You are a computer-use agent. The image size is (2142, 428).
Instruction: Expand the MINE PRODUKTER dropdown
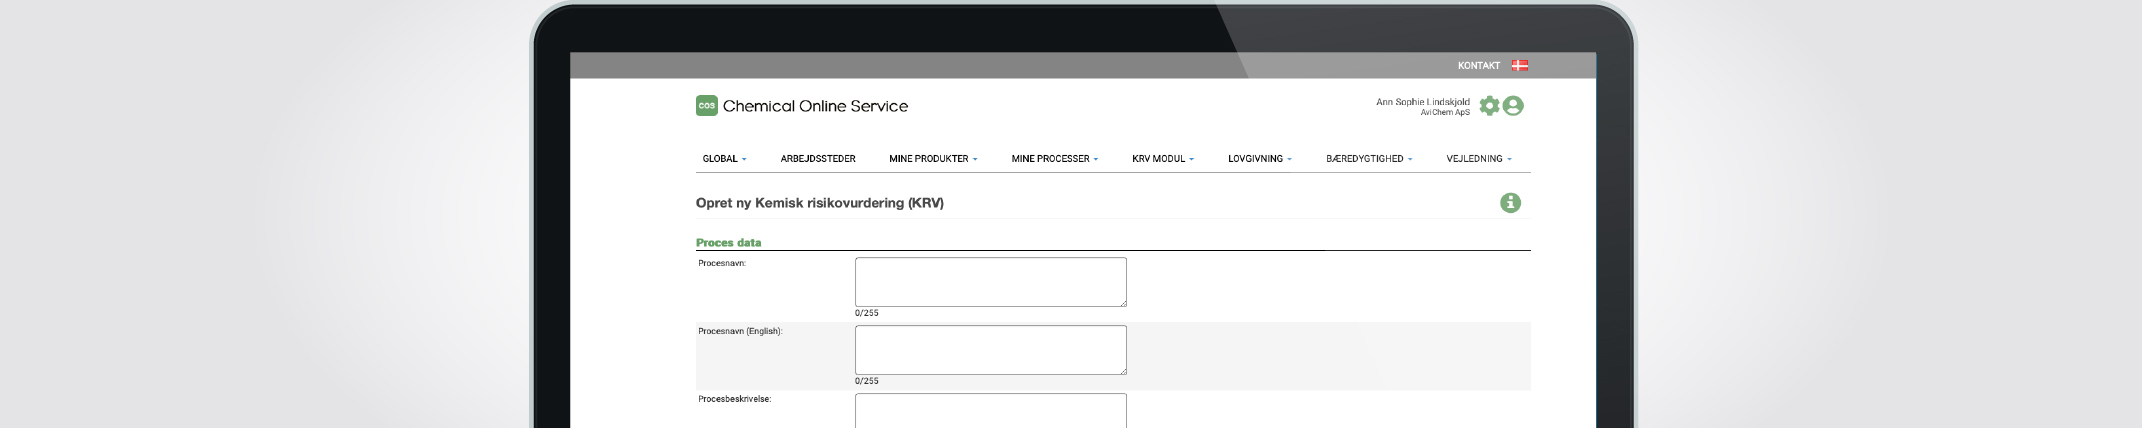(933, 159)
